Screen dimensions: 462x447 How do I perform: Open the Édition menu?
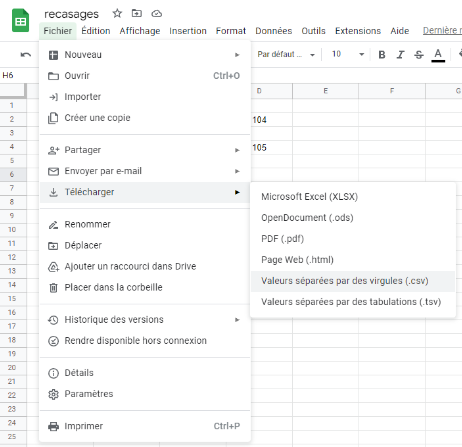tap(96, 31)
